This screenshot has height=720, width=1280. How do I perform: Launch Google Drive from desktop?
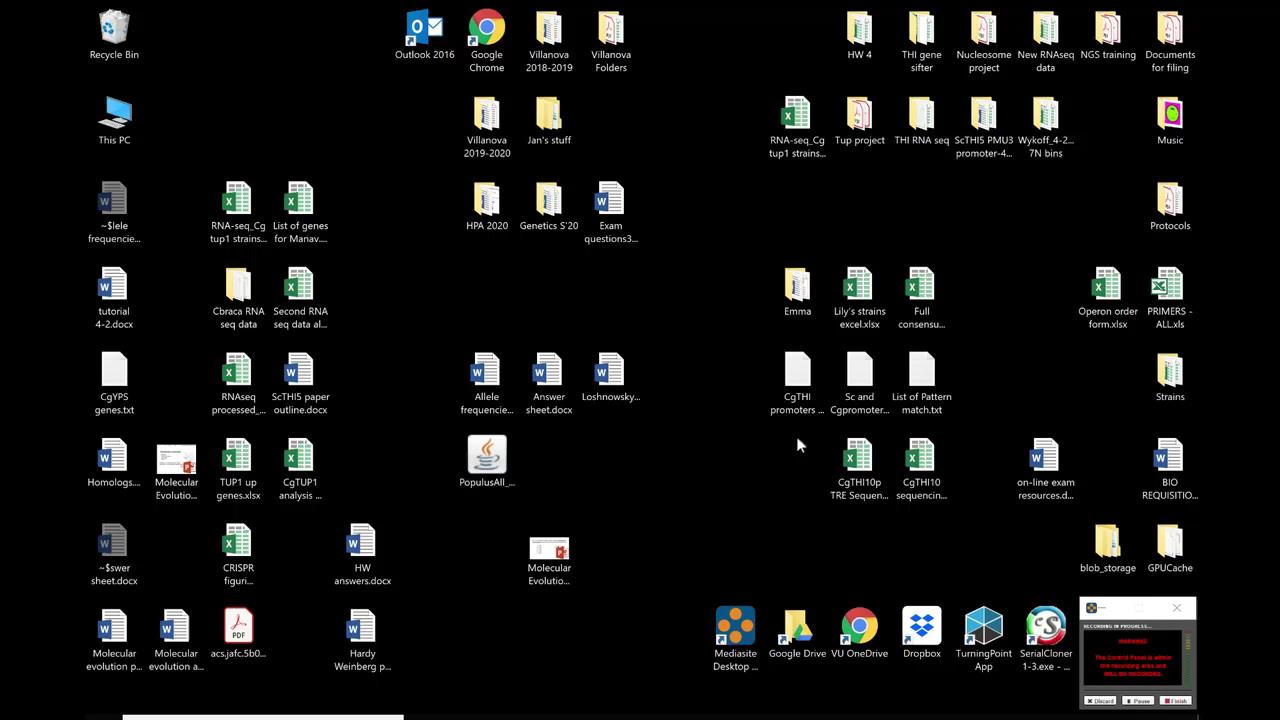[797, 627]
